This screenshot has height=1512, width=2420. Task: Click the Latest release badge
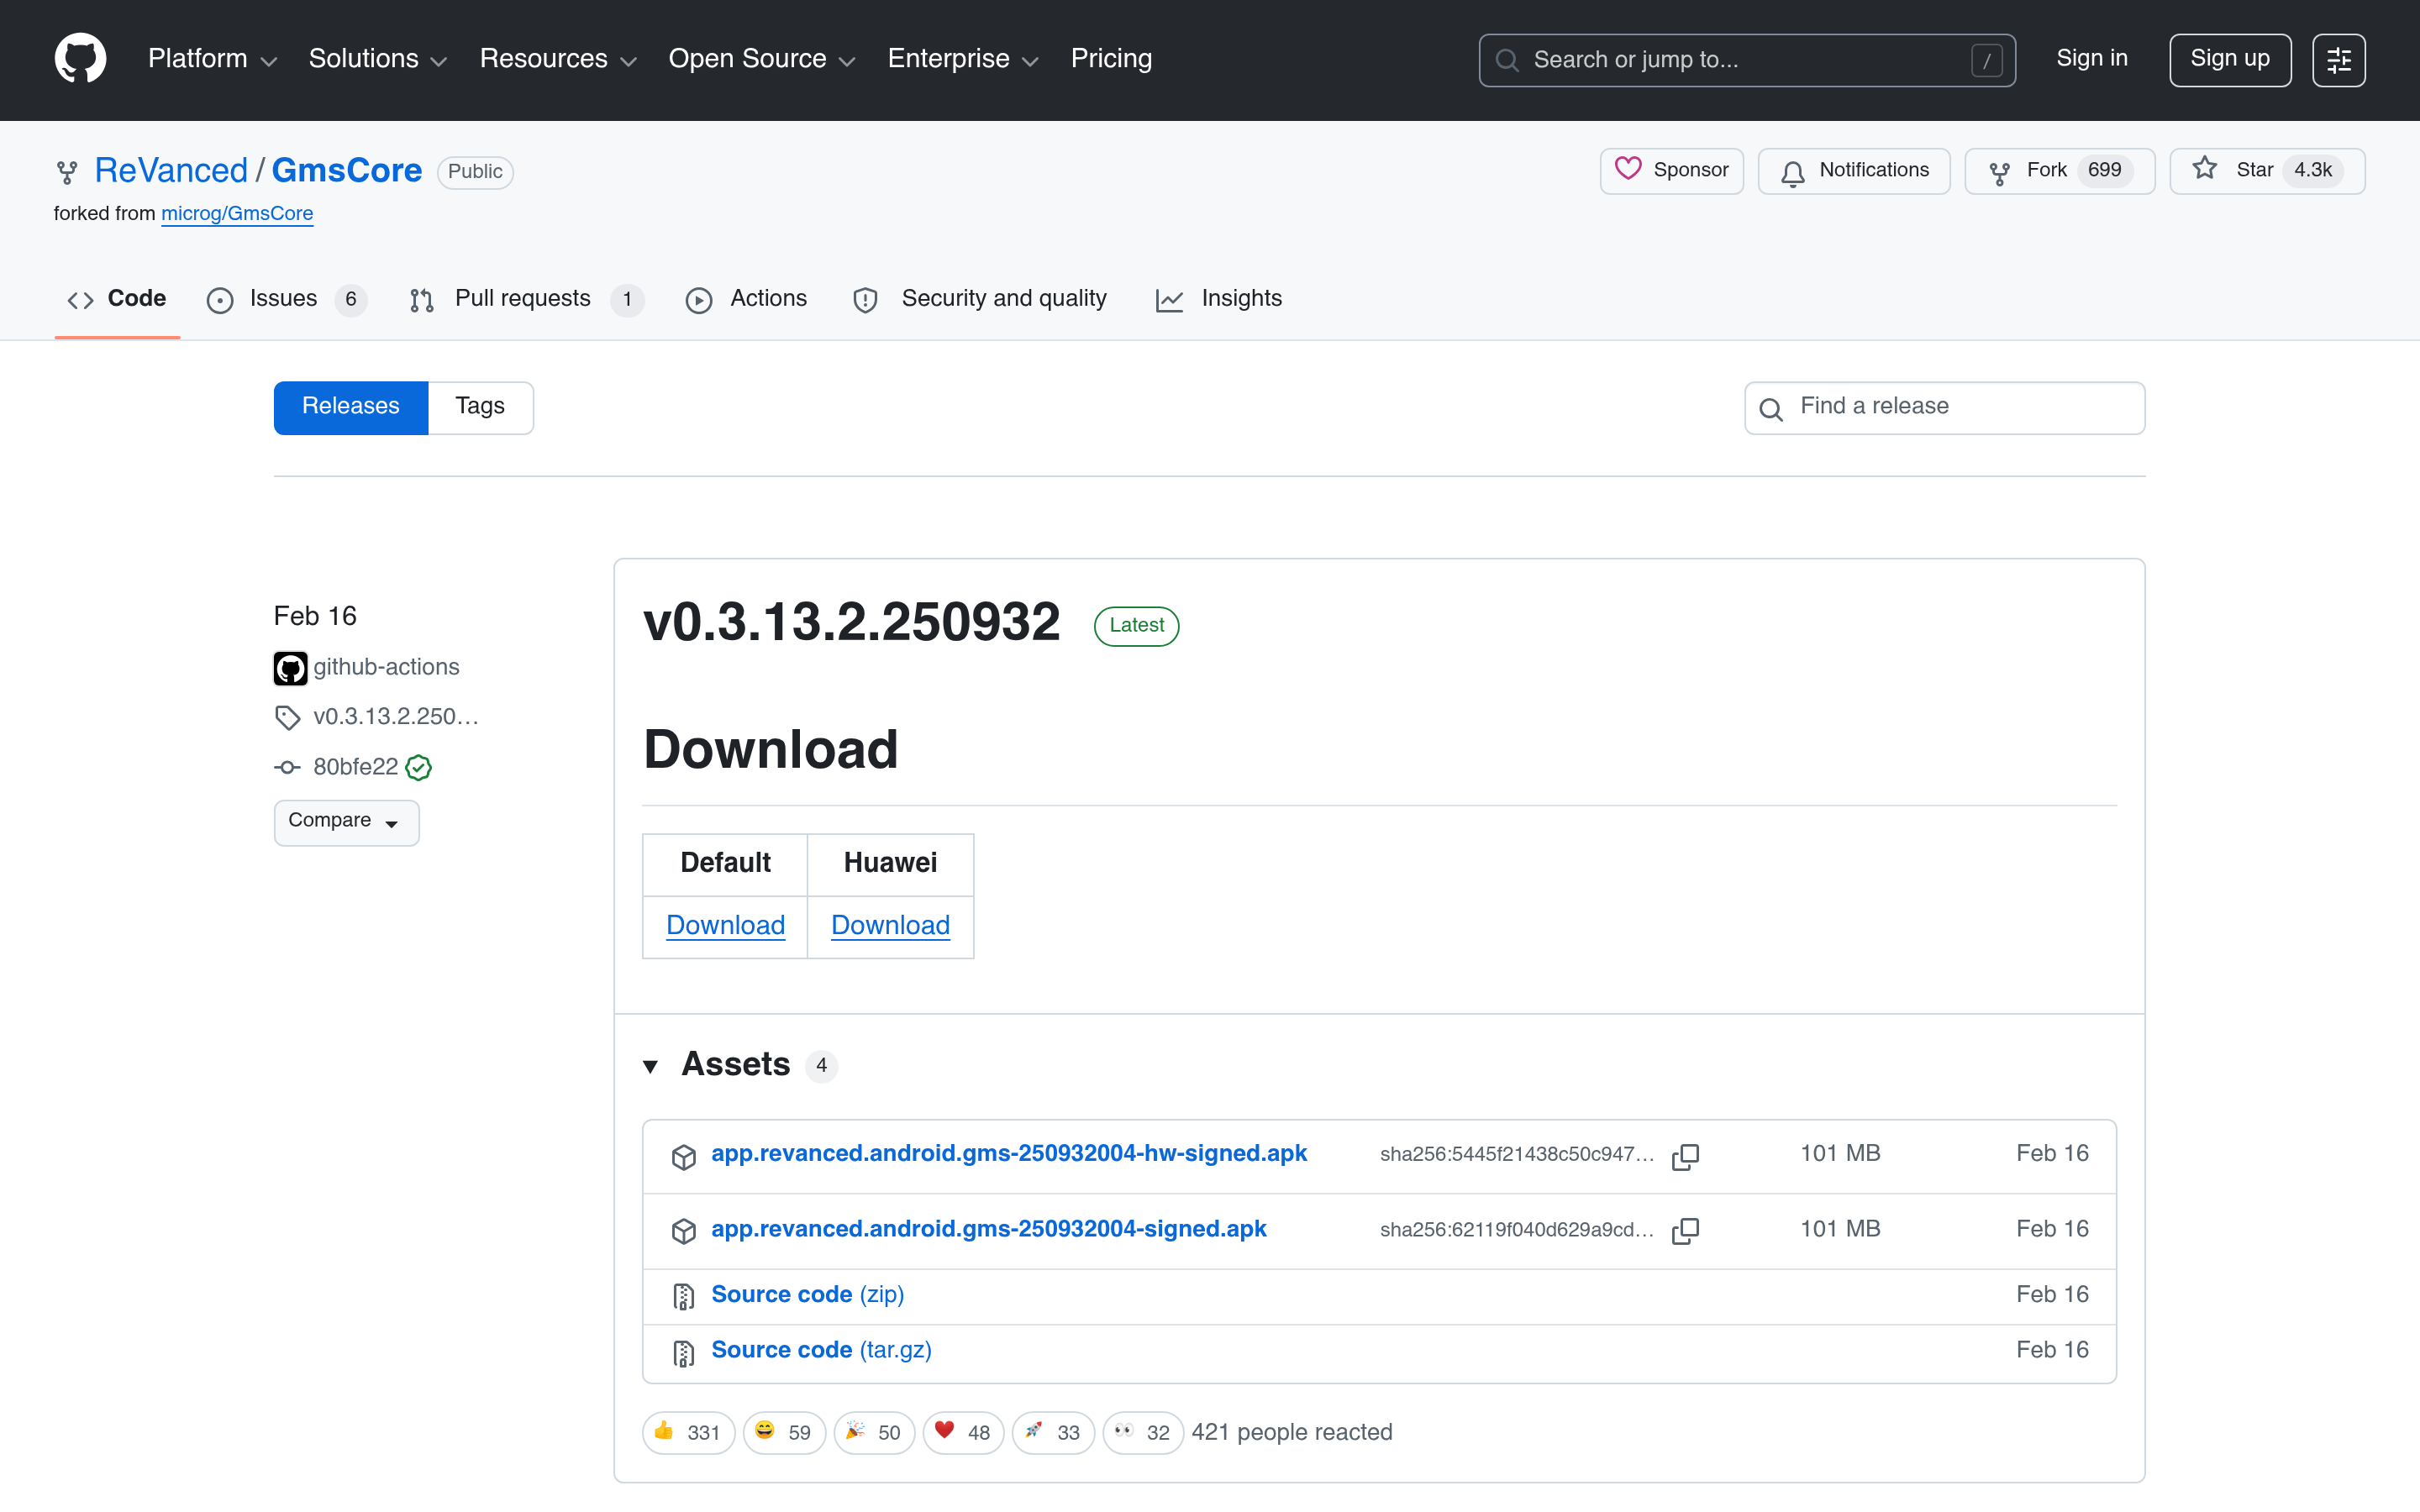pyautogui.click(x=1136, y=626)
